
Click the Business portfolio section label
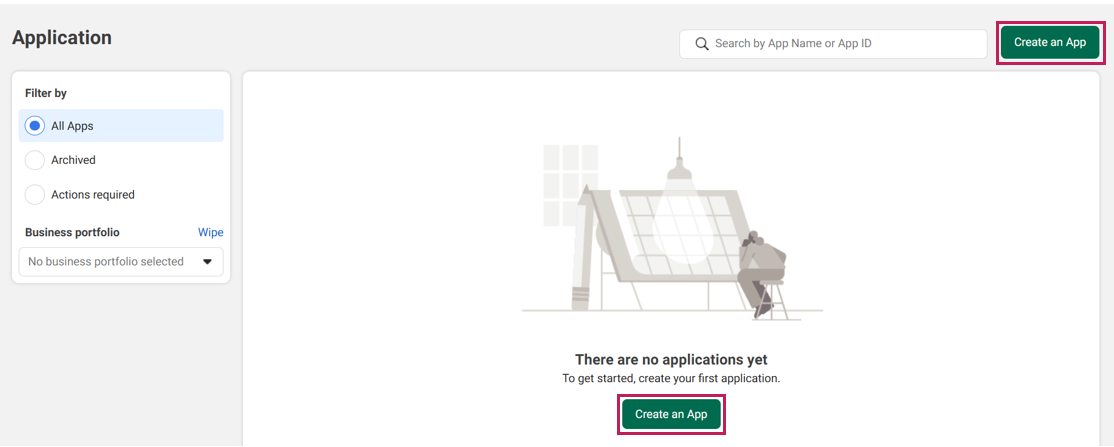coord(72,232)
